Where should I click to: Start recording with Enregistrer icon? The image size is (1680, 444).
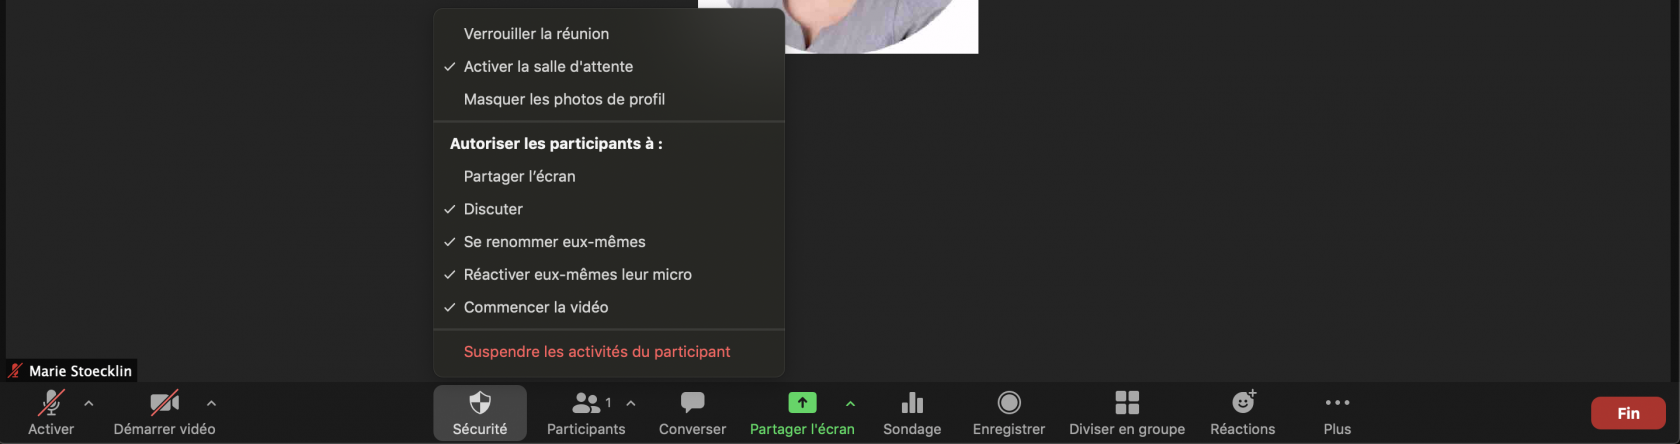tap(1009, 403)
